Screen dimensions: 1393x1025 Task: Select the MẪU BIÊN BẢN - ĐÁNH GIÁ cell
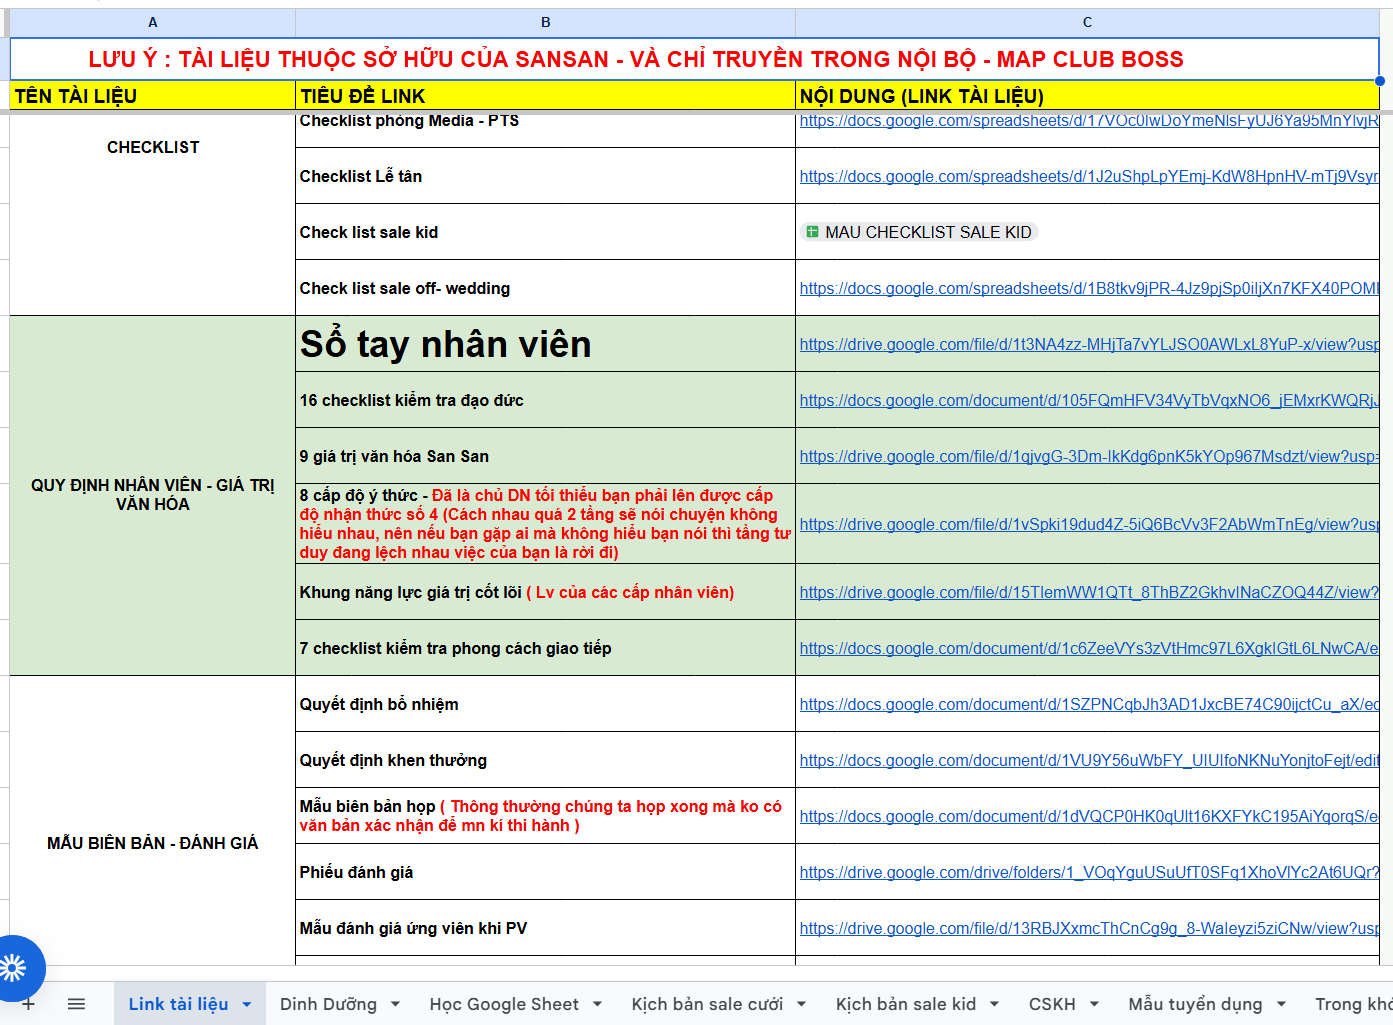(x=153, y=820)
